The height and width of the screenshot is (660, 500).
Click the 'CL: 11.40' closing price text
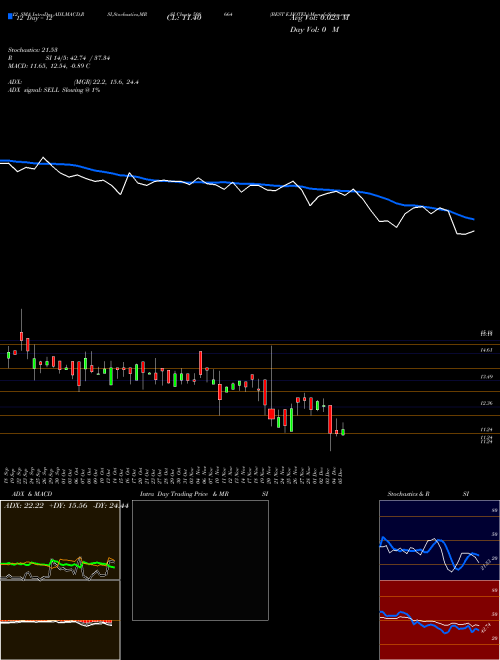tap(184, 18)
